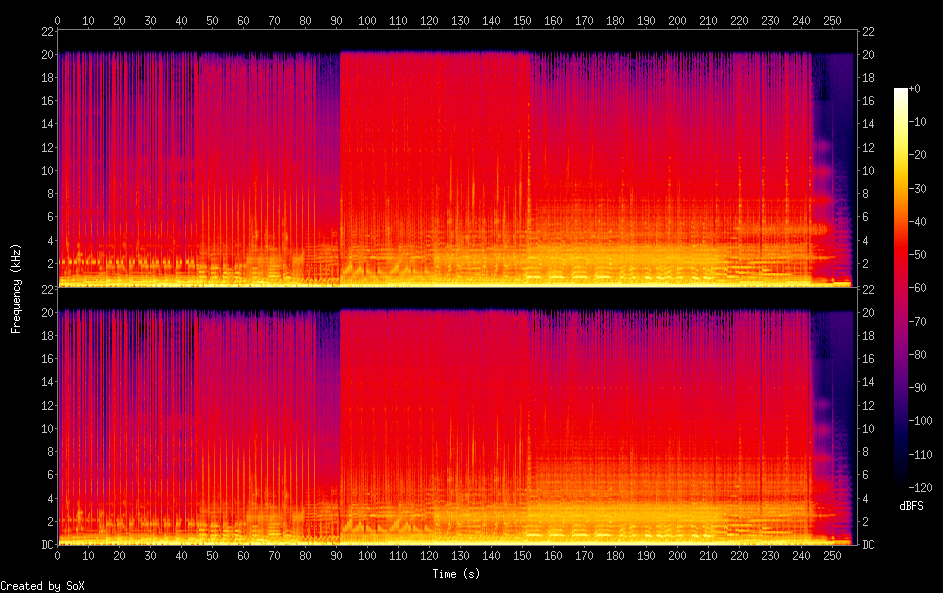Select the 'Frequency (kHz)' axis label
Image resolution: width=943 pixels, height=593 pixels.
pos(16,289)
